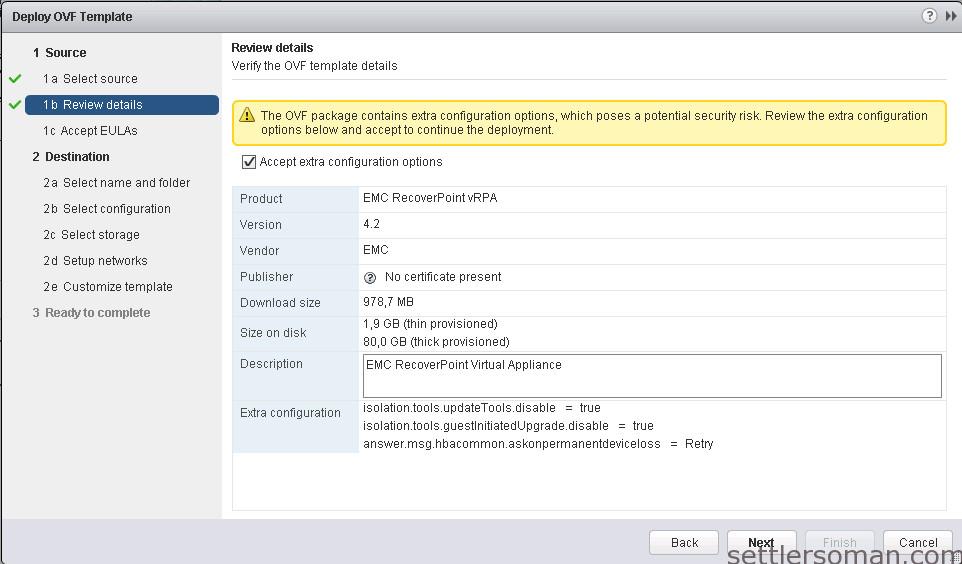This screenshot has width=962, height=564.
Task: Click green checkmark beside Select source
Action: click(x=15, y=79)
